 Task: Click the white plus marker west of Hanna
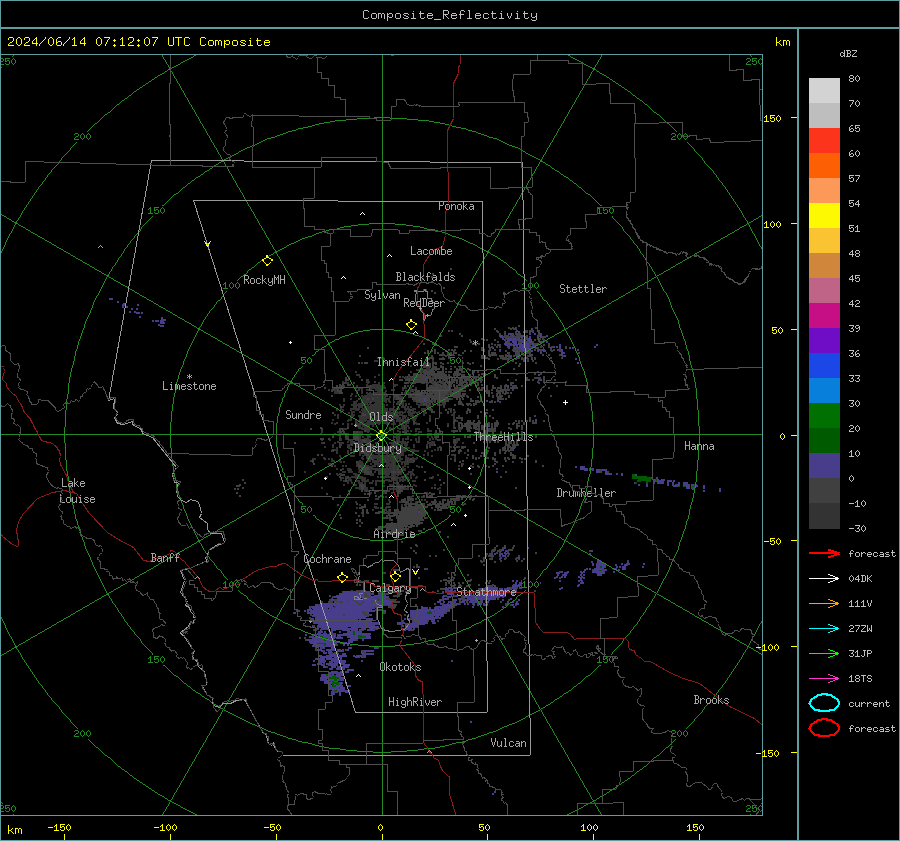565,402
